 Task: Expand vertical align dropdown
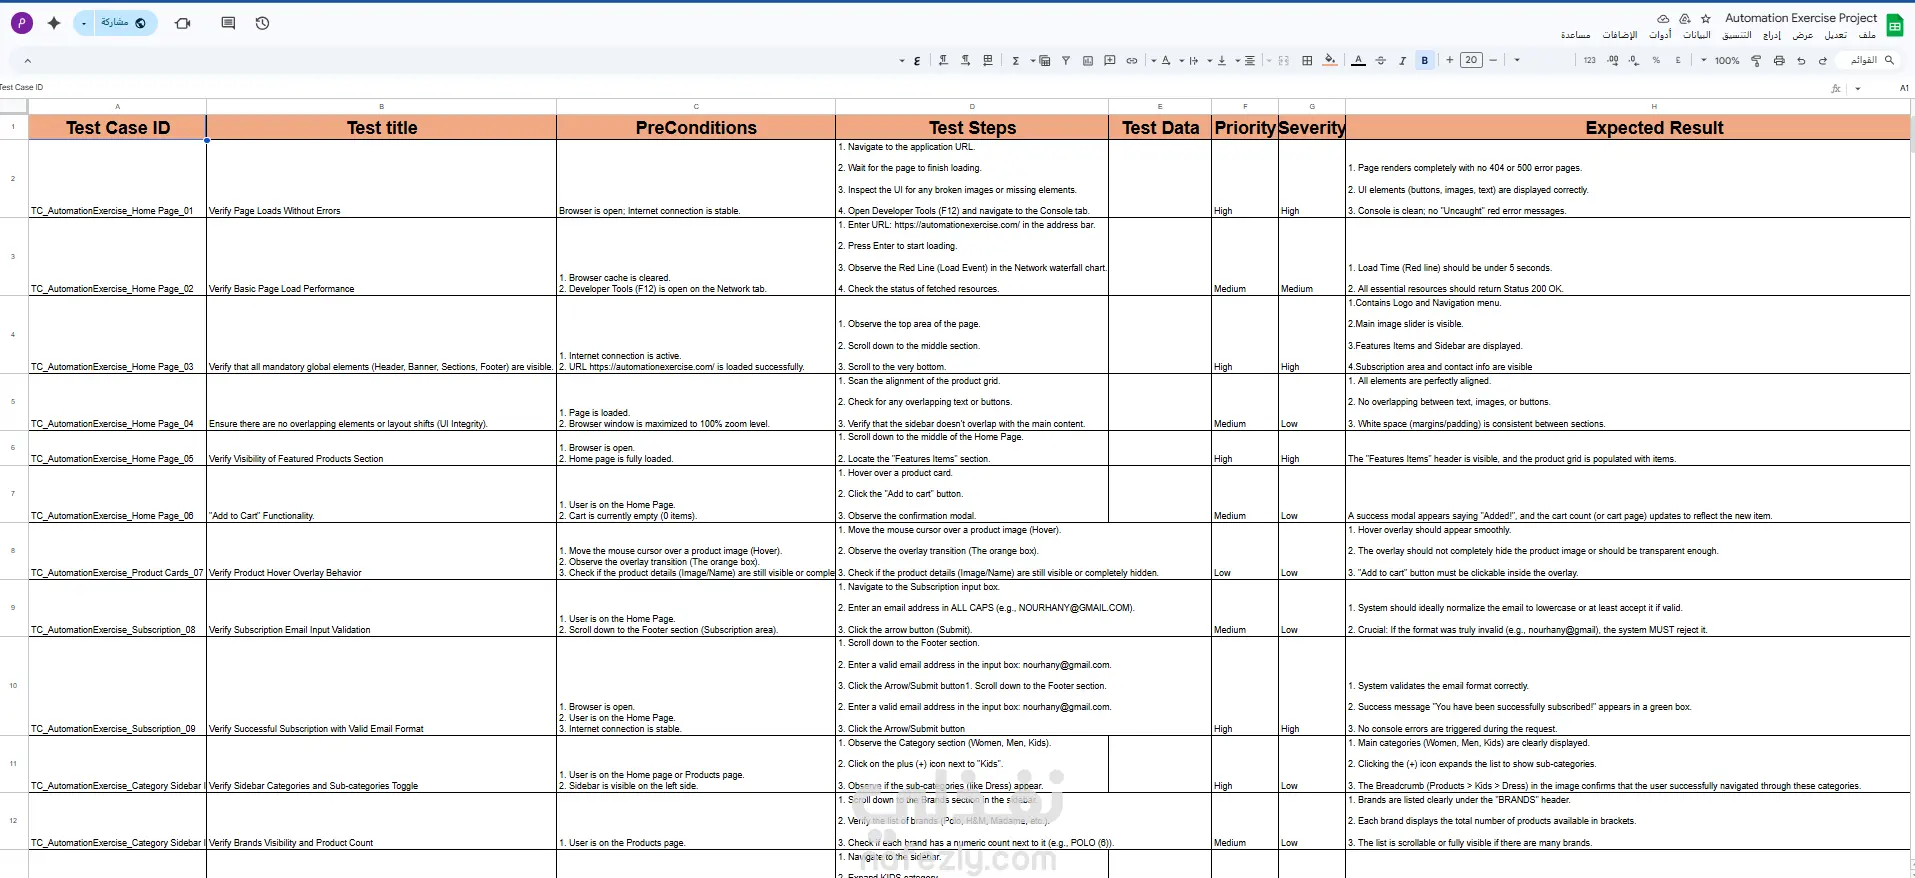1209,60
